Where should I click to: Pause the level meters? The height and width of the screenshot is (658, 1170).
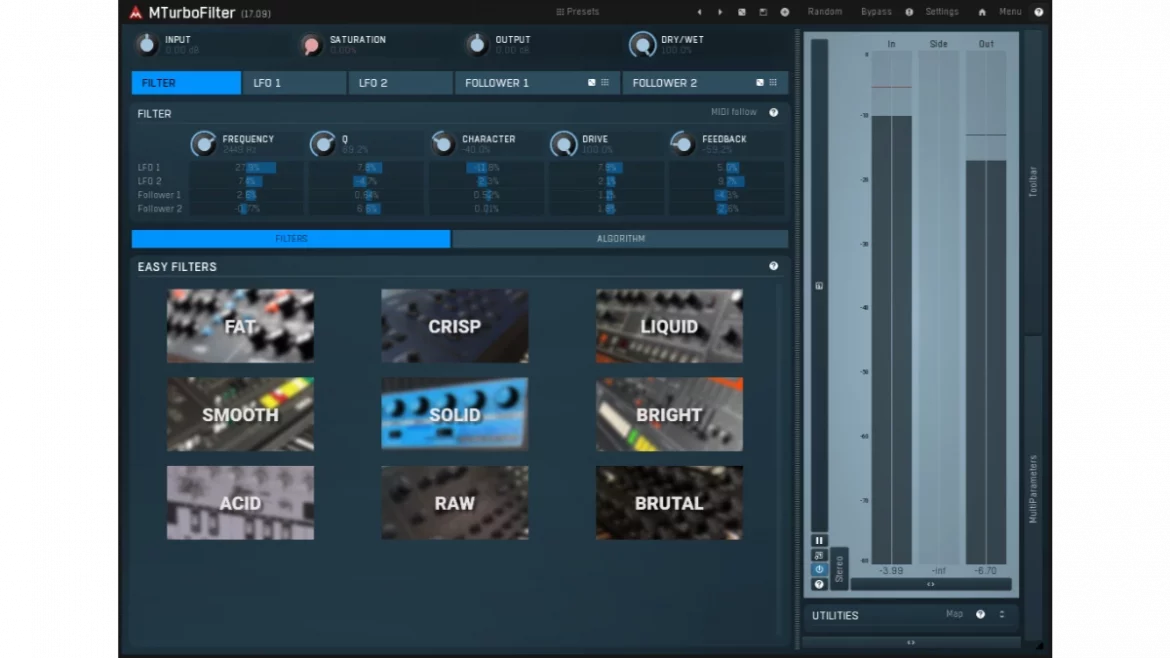[819, 541]
